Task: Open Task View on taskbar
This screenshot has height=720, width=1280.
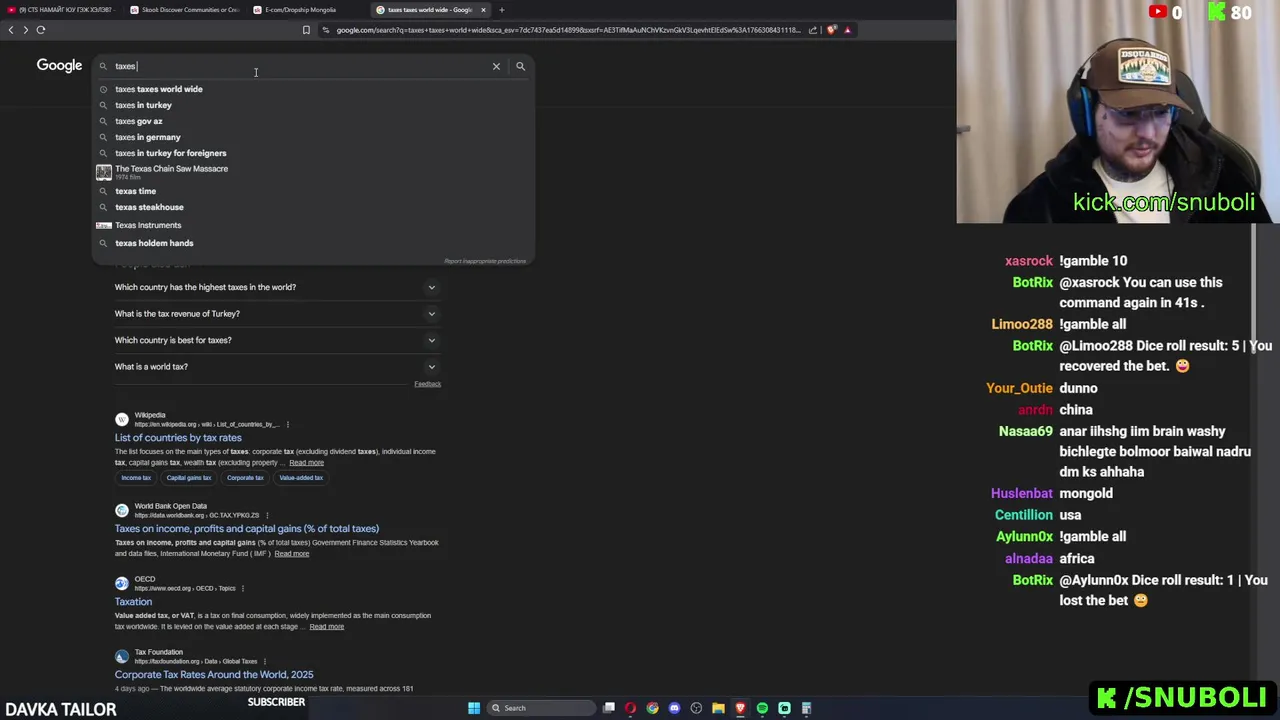Action: 608,708
